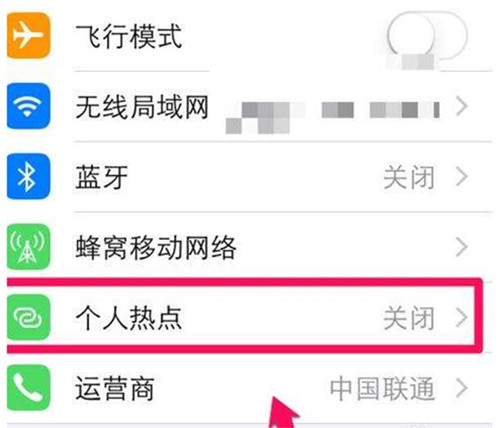Viewport: 500px width, 428px height.
Task: Expand the 个人热点 row chevron
Action: [462, 318]
